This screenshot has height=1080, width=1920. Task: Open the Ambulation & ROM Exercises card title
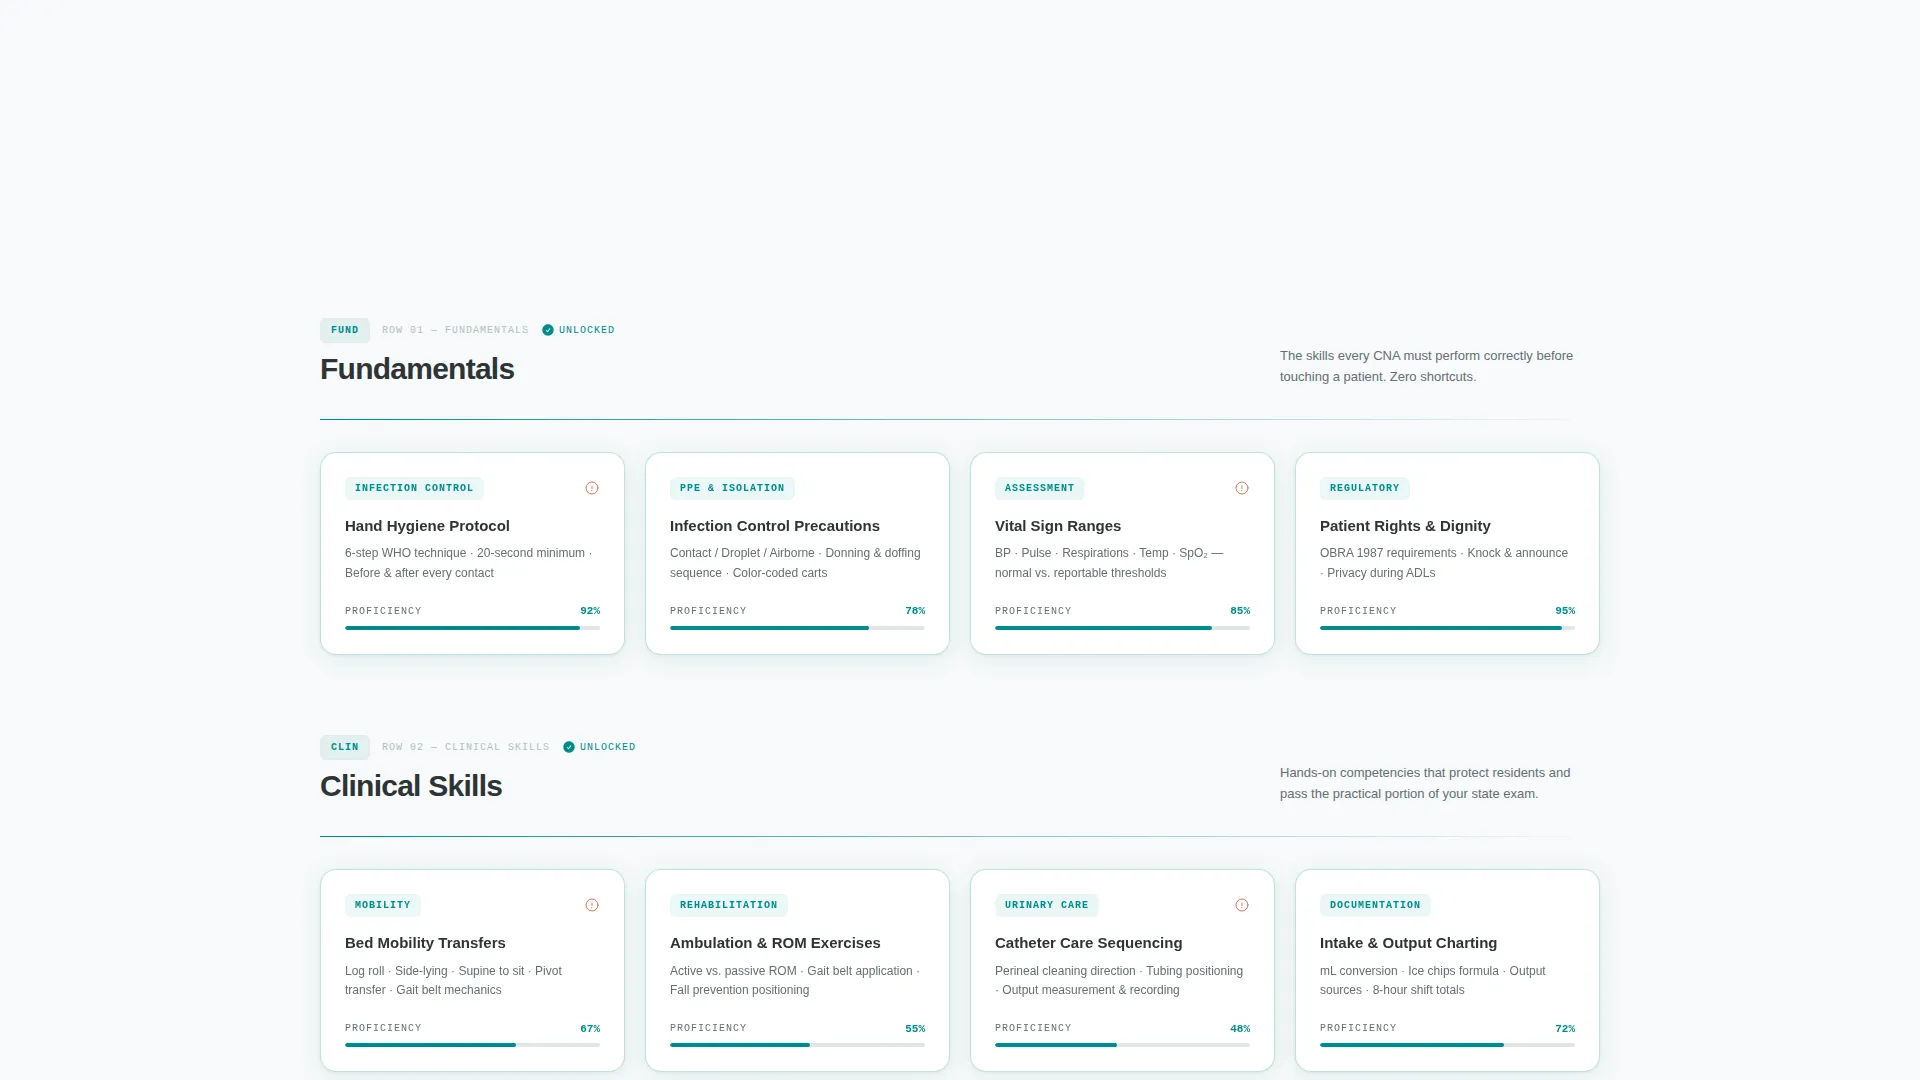point(775,943)
